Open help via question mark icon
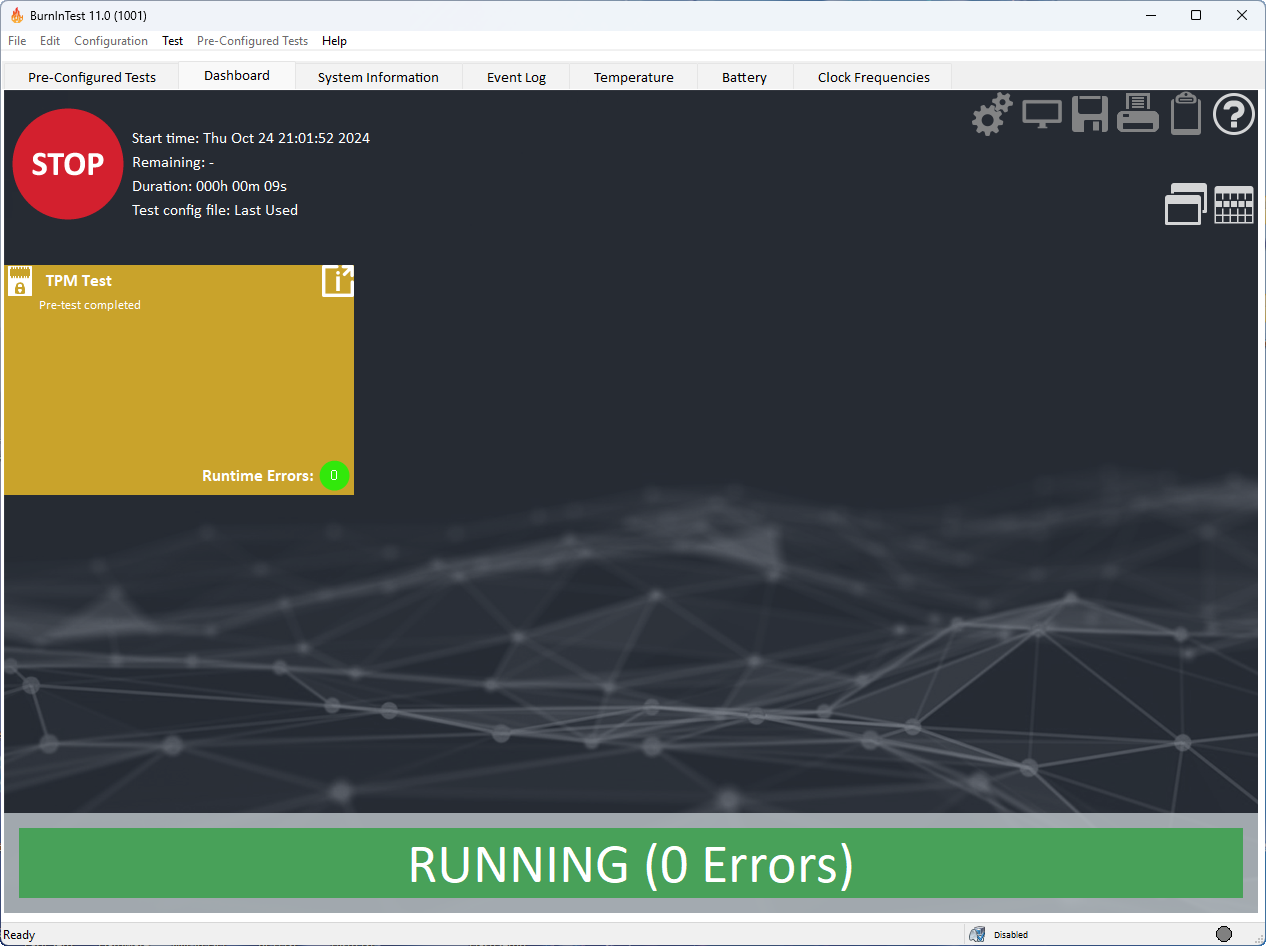Viewport: 1266px width, 946px height. [1234, 114]
